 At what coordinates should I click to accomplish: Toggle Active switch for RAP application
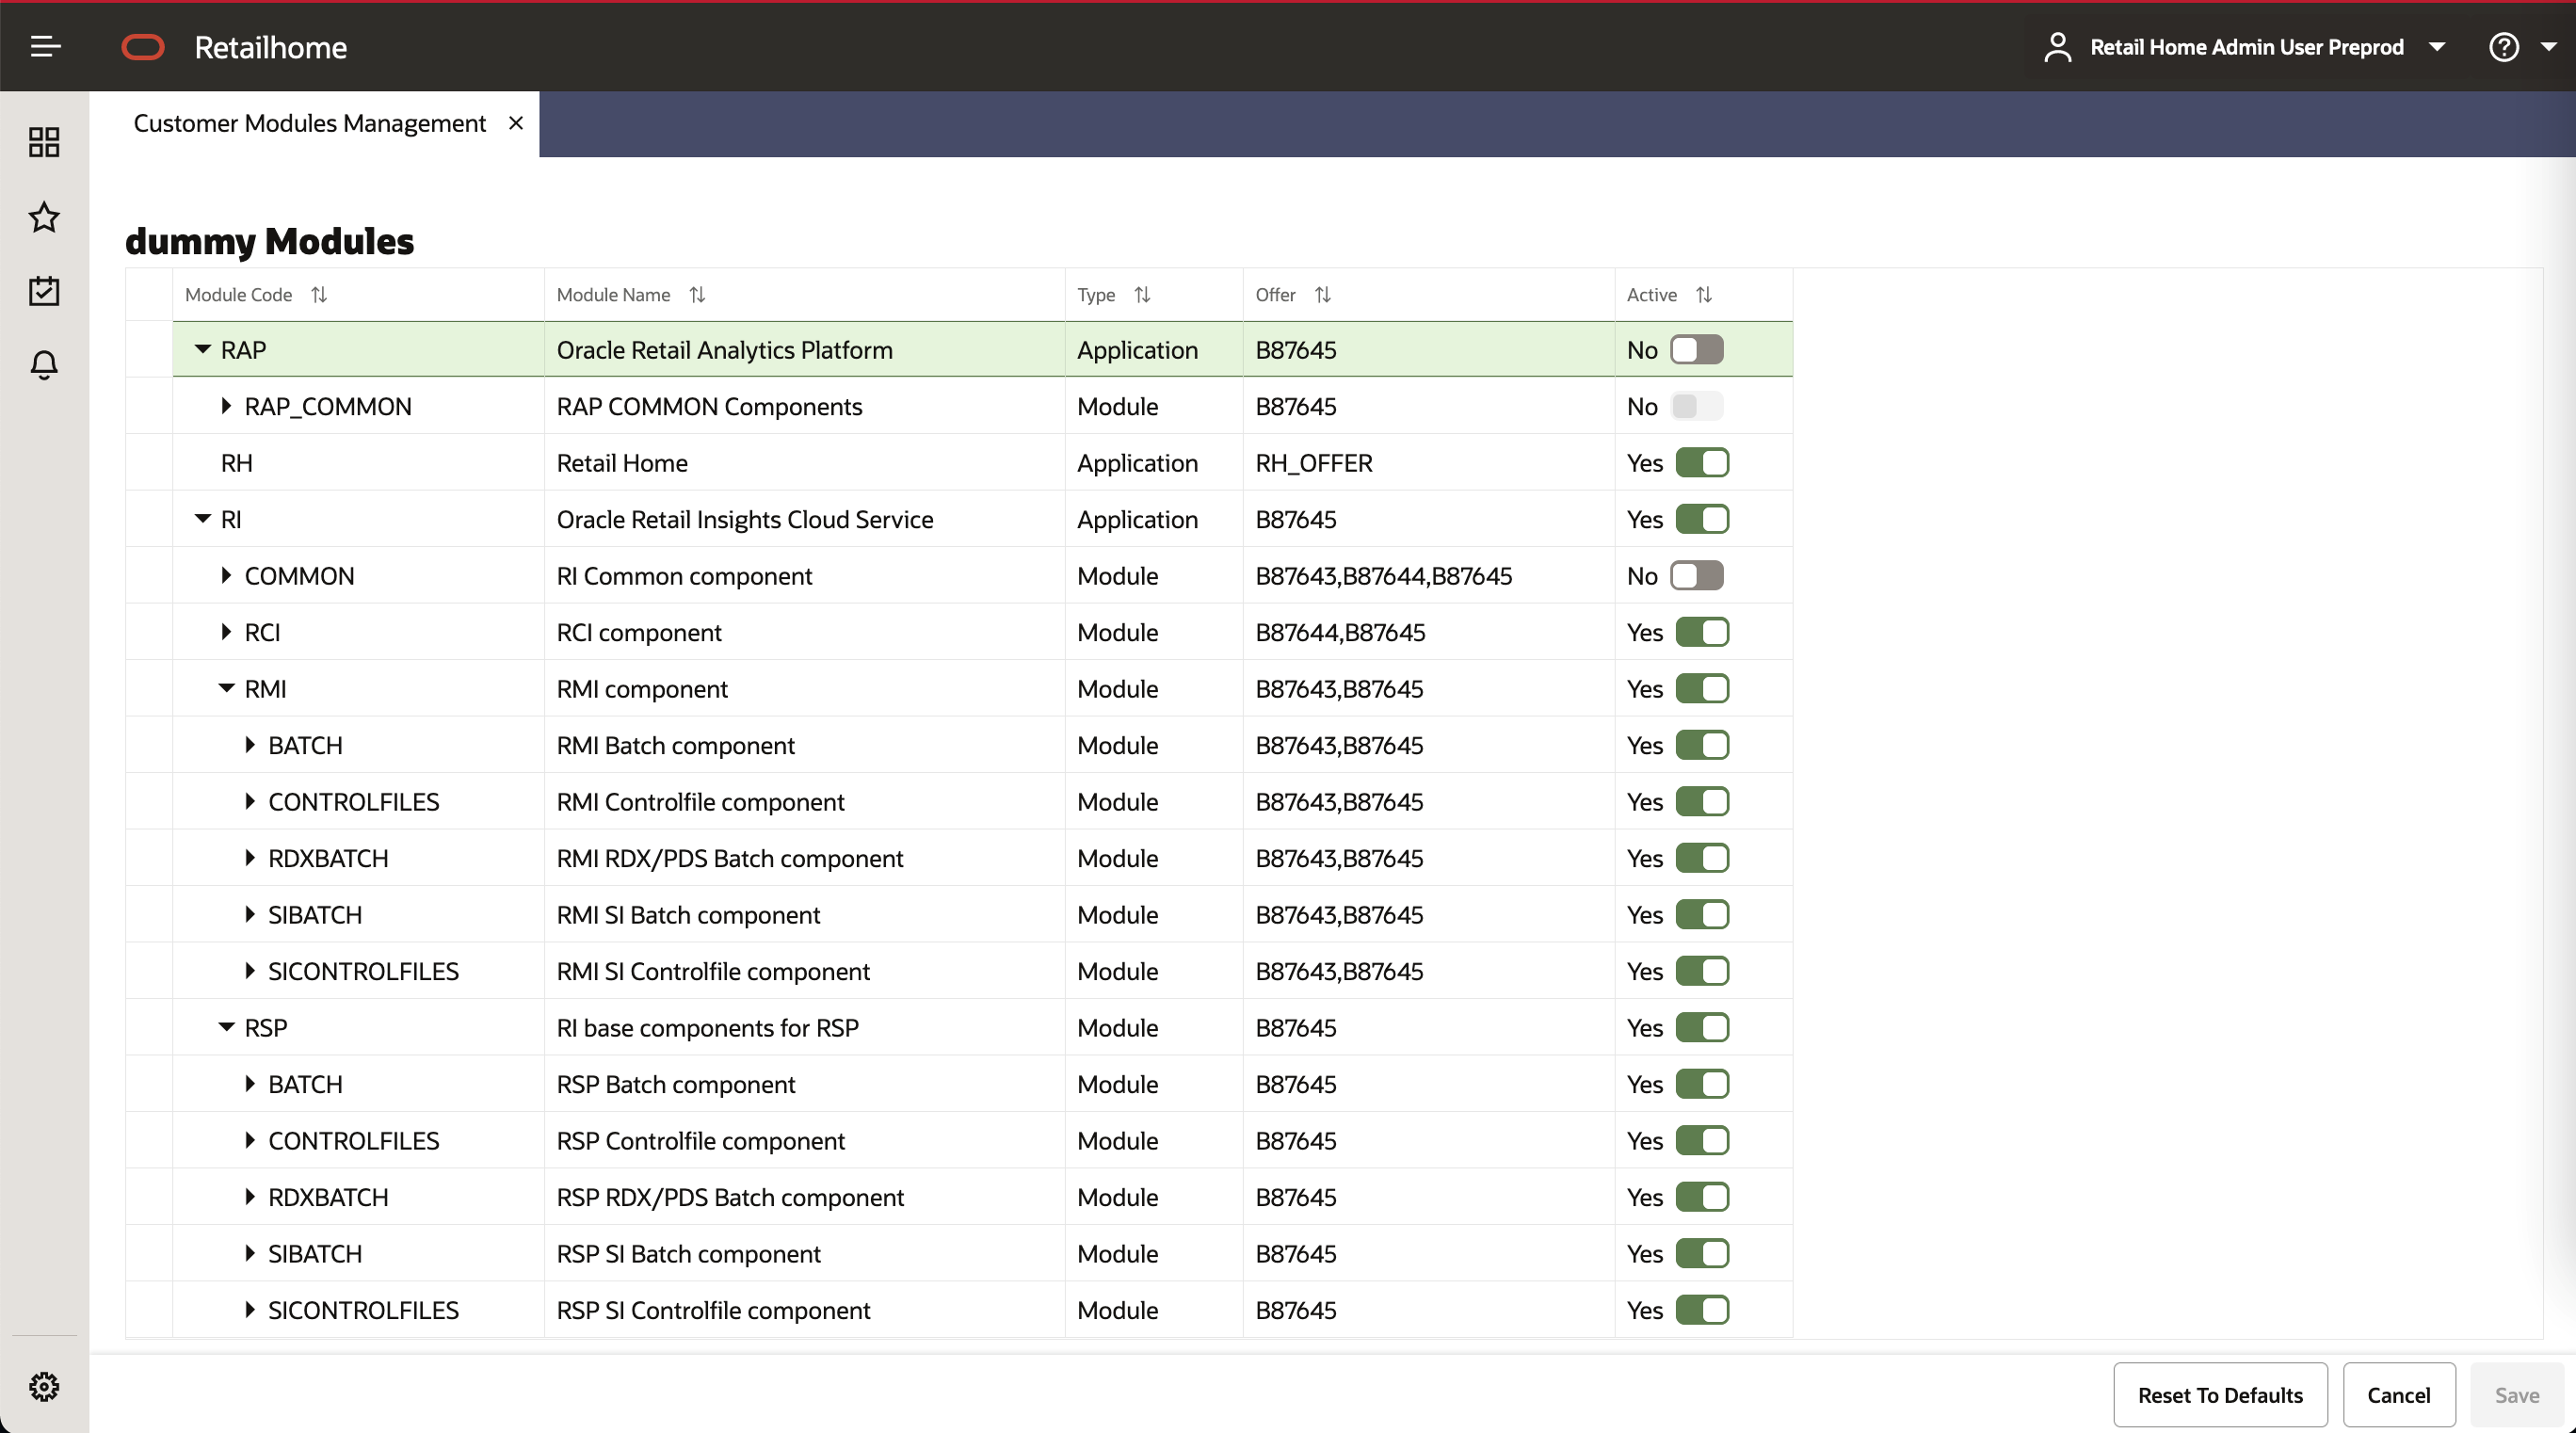click(x=1697, y=350)
